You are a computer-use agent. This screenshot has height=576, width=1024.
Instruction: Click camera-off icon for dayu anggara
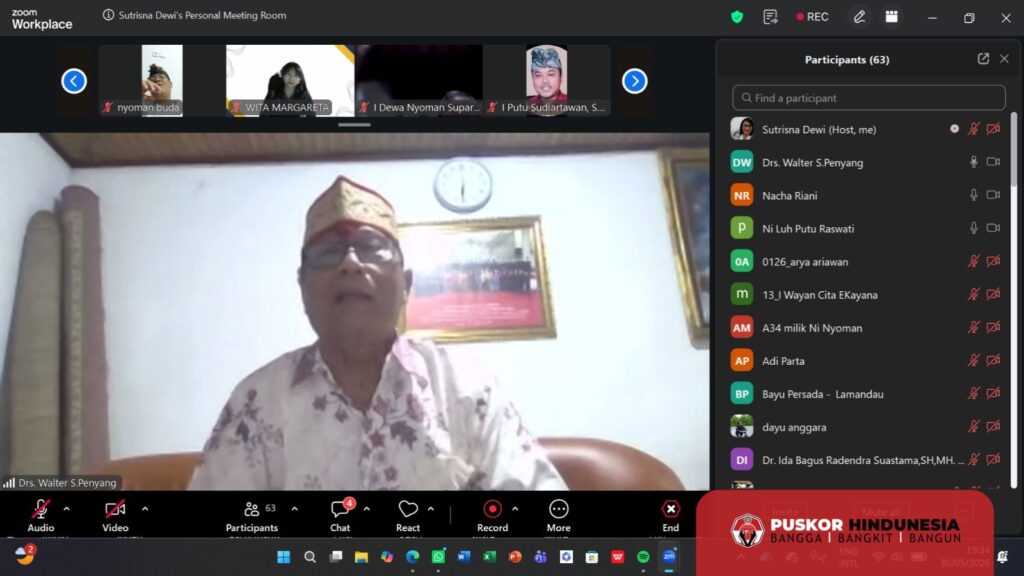993,426
